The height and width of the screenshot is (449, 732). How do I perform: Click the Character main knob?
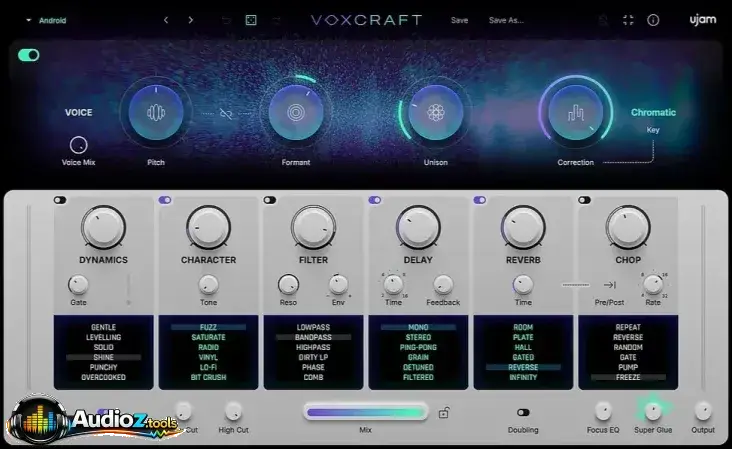[x=208, y=227]
